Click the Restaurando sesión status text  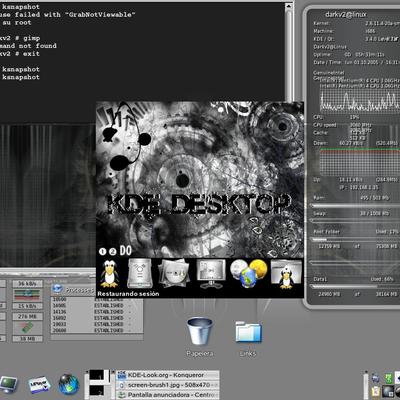128,294
